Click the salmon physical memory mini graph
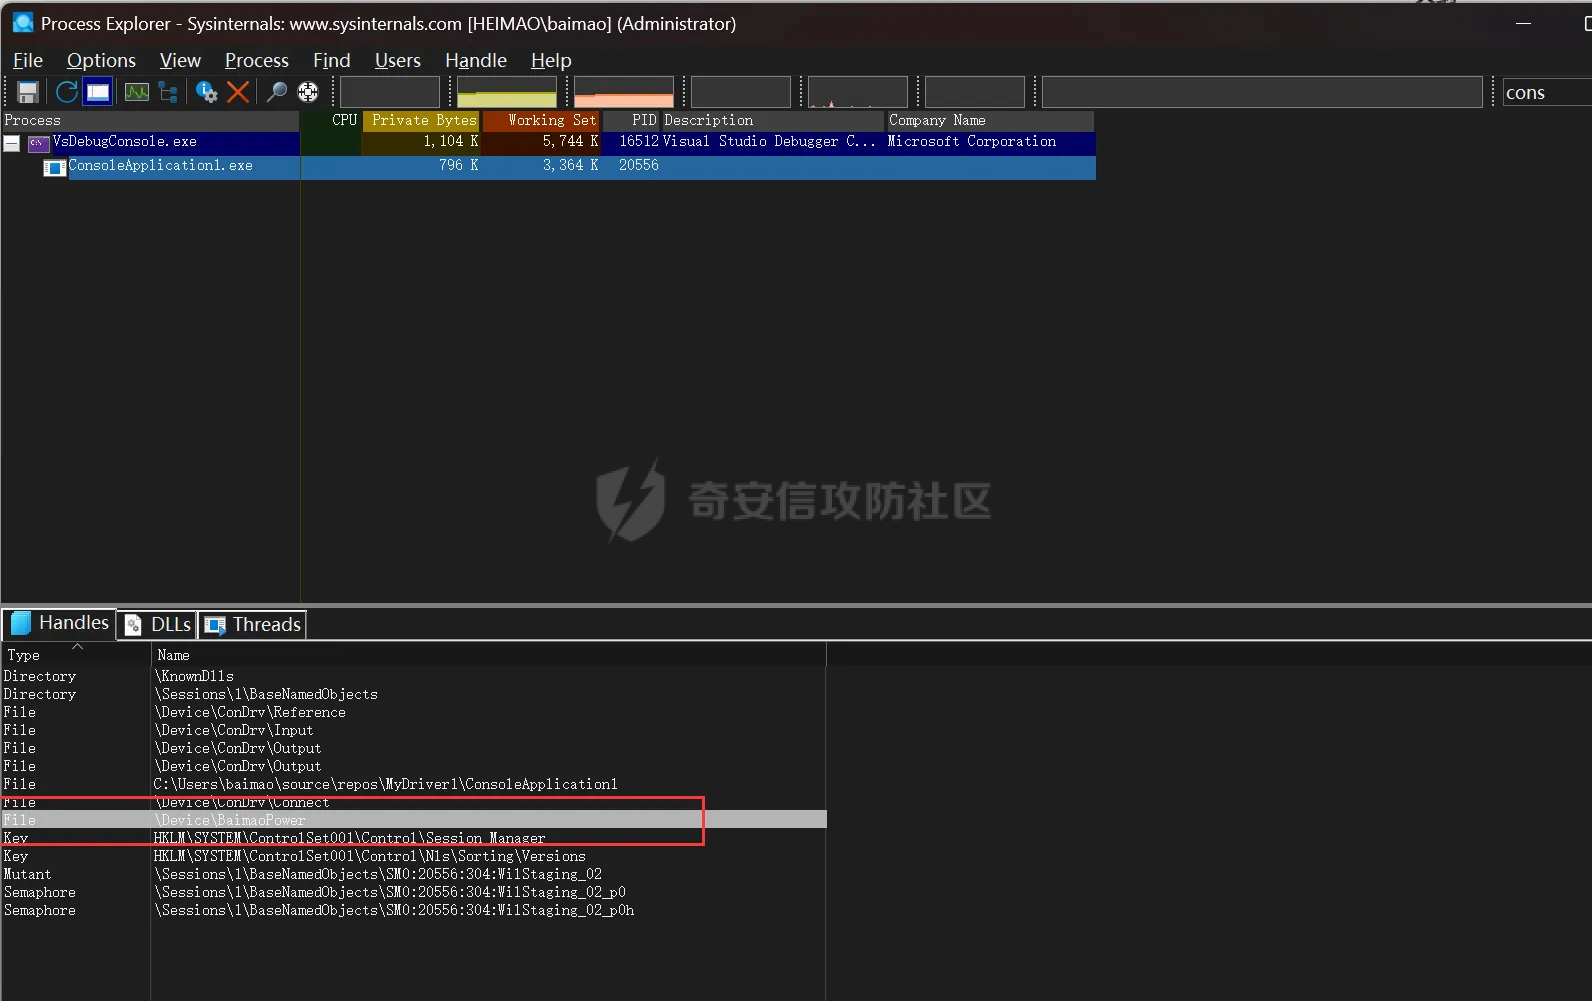The image size is (1592, 1001). 624,92
